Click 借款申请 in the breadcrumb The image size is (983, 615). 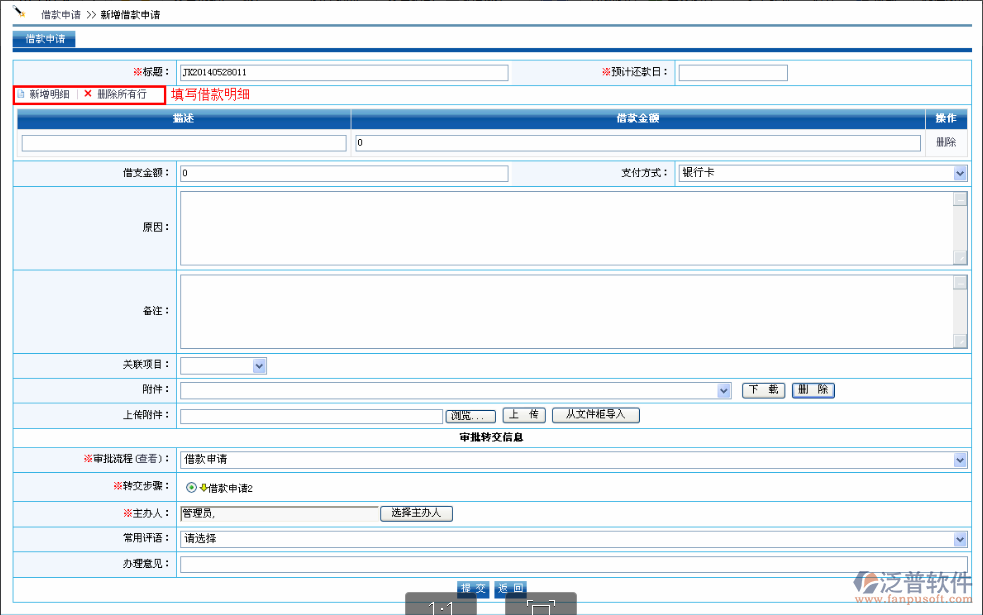coord(60,16)
